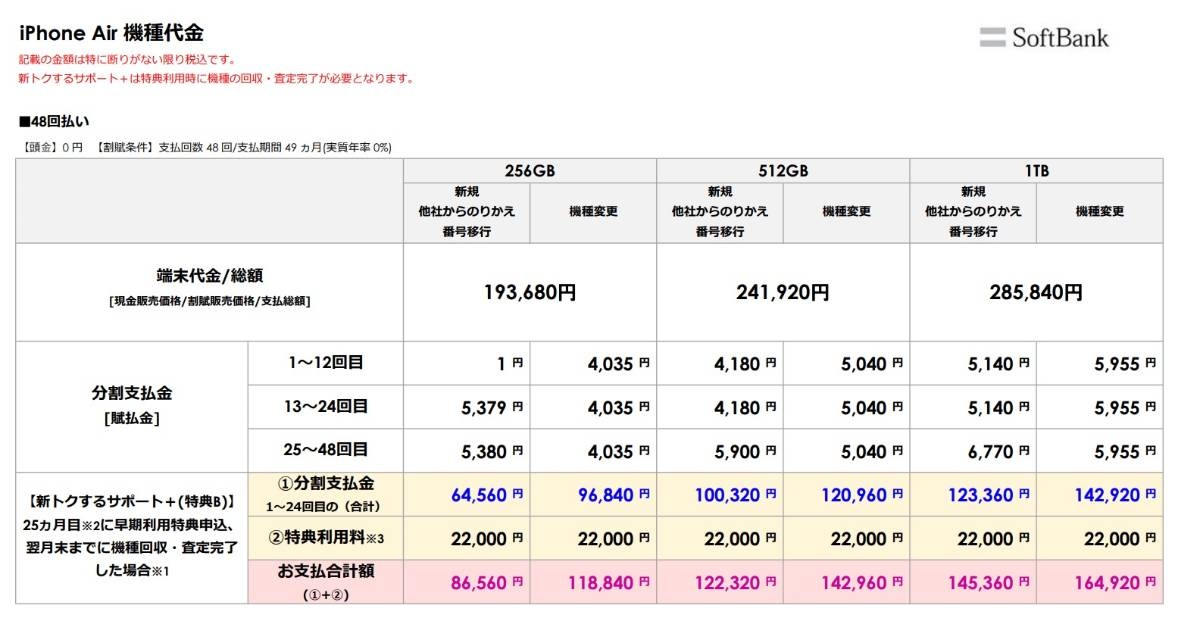Select the 1TB column header
1200x618 pixels.
coord(1036,171)
